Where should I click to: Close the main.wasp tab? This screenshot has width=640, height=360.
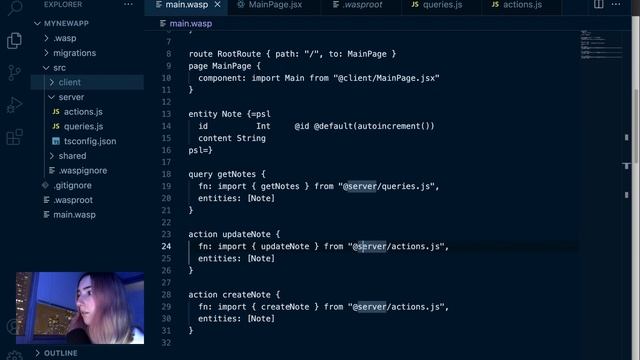pos(218,4)
